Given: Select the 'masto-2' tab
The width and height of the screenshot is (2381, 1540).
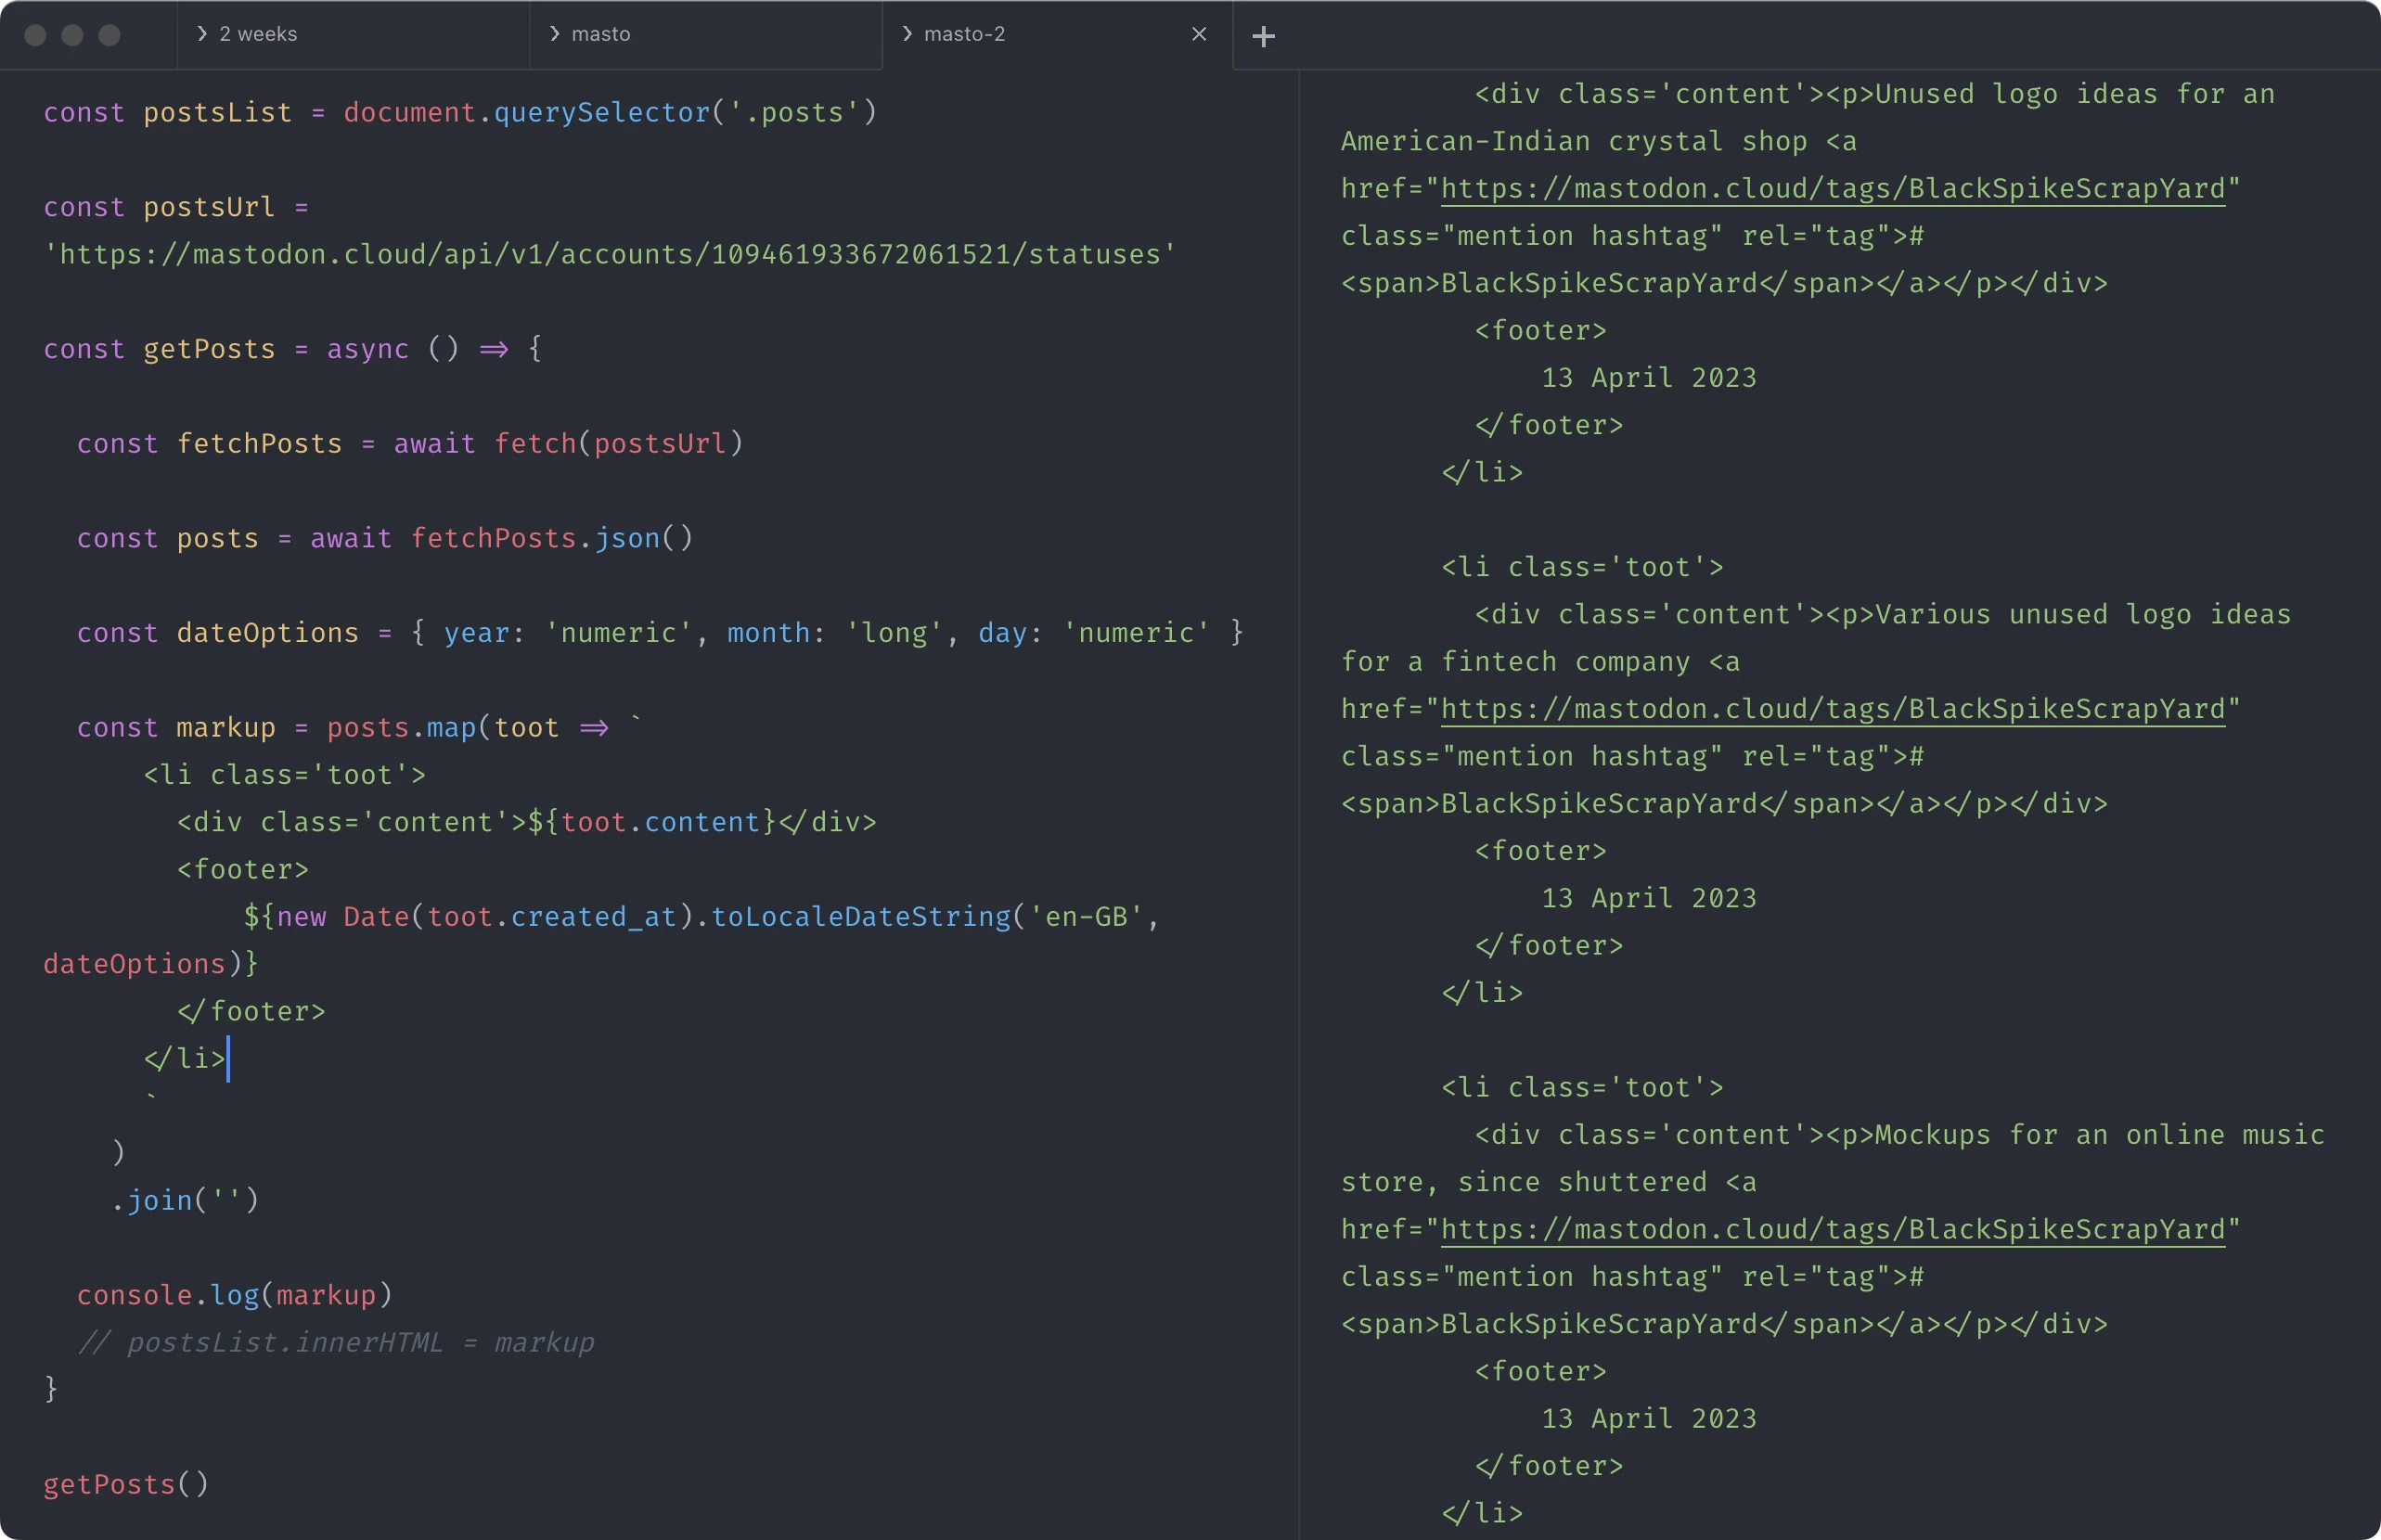Looking at the screenshot, I should [x=1057, y=35].
